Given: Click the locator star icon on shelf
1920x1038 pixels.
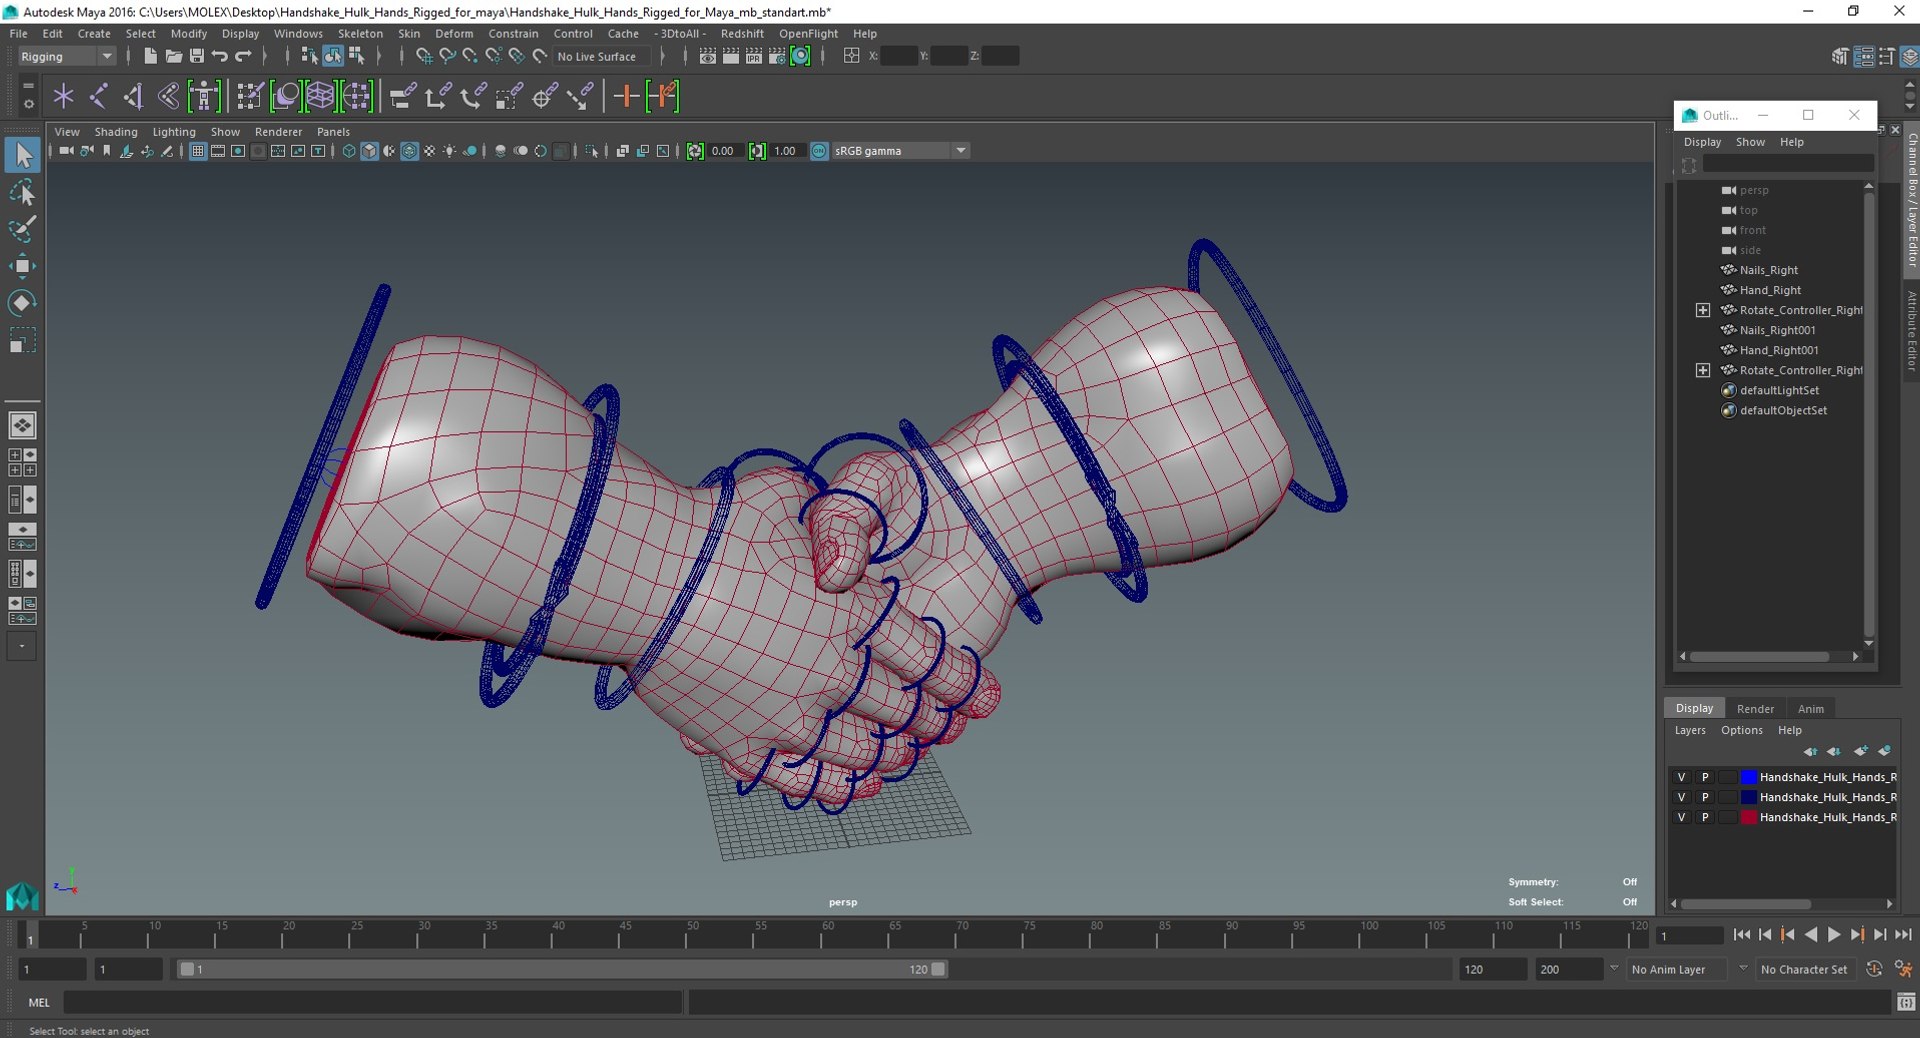Looking at the screenshot, I should click(x=64, y=96).
